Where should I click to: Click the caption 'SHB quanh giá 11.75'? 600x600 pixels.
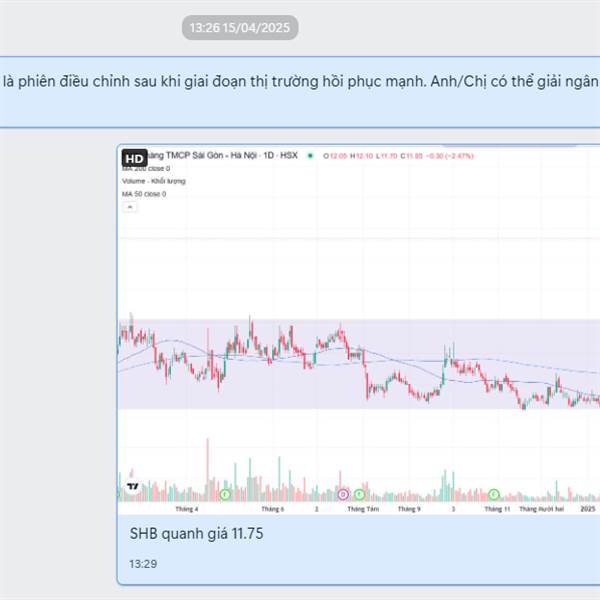(196, 533)
